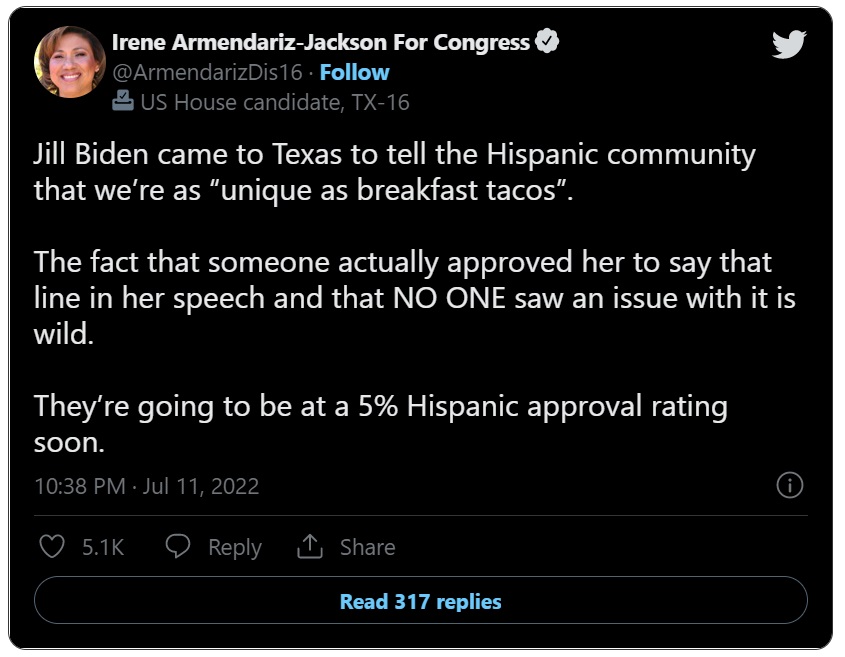Viewport: 845px width, 657px height.
Task: Open Irene Armendariz-Jackson's profile photo
Action: (x=70, y=62)
